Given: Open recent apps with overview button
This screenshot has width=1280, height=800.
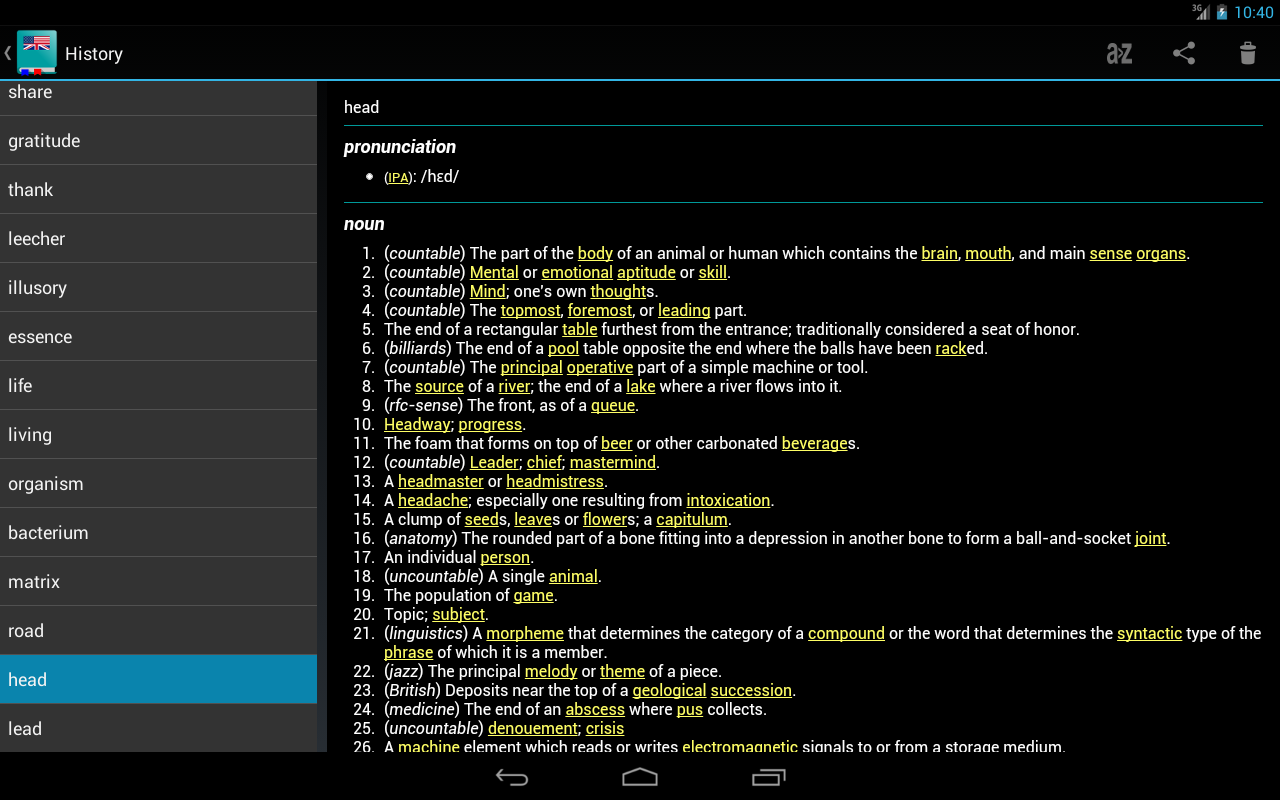Looking at the screenshot, I should pyautogui.click(x=768, y=777).
